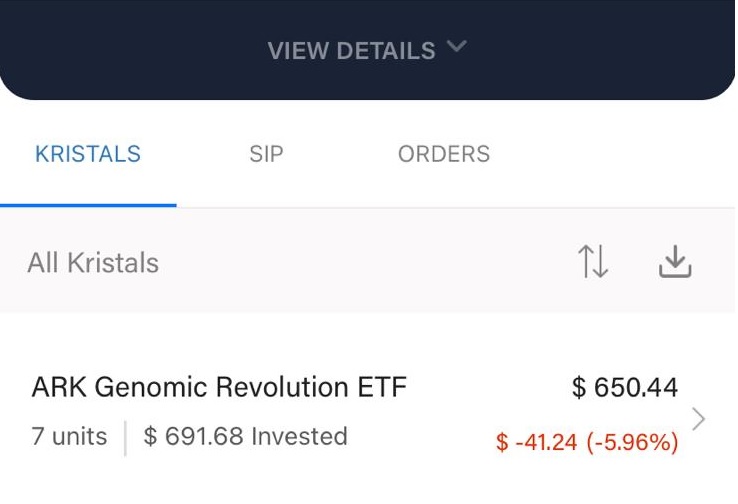This screenshot has height=504, width=738.
Task: Tap the word Invested in ARK row
Action: [299, 436]
